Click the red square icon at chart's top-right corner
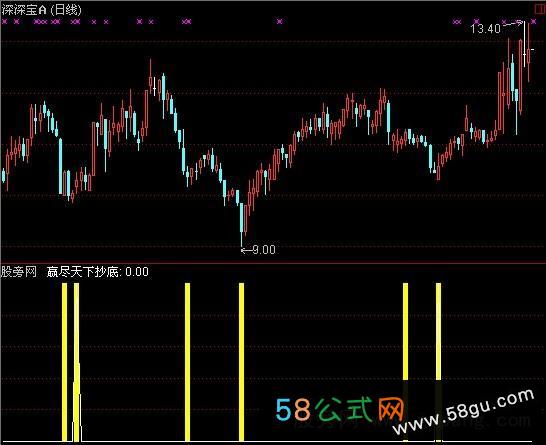The height and width of the screenshot is (445, 546). [x=541, y=8]
